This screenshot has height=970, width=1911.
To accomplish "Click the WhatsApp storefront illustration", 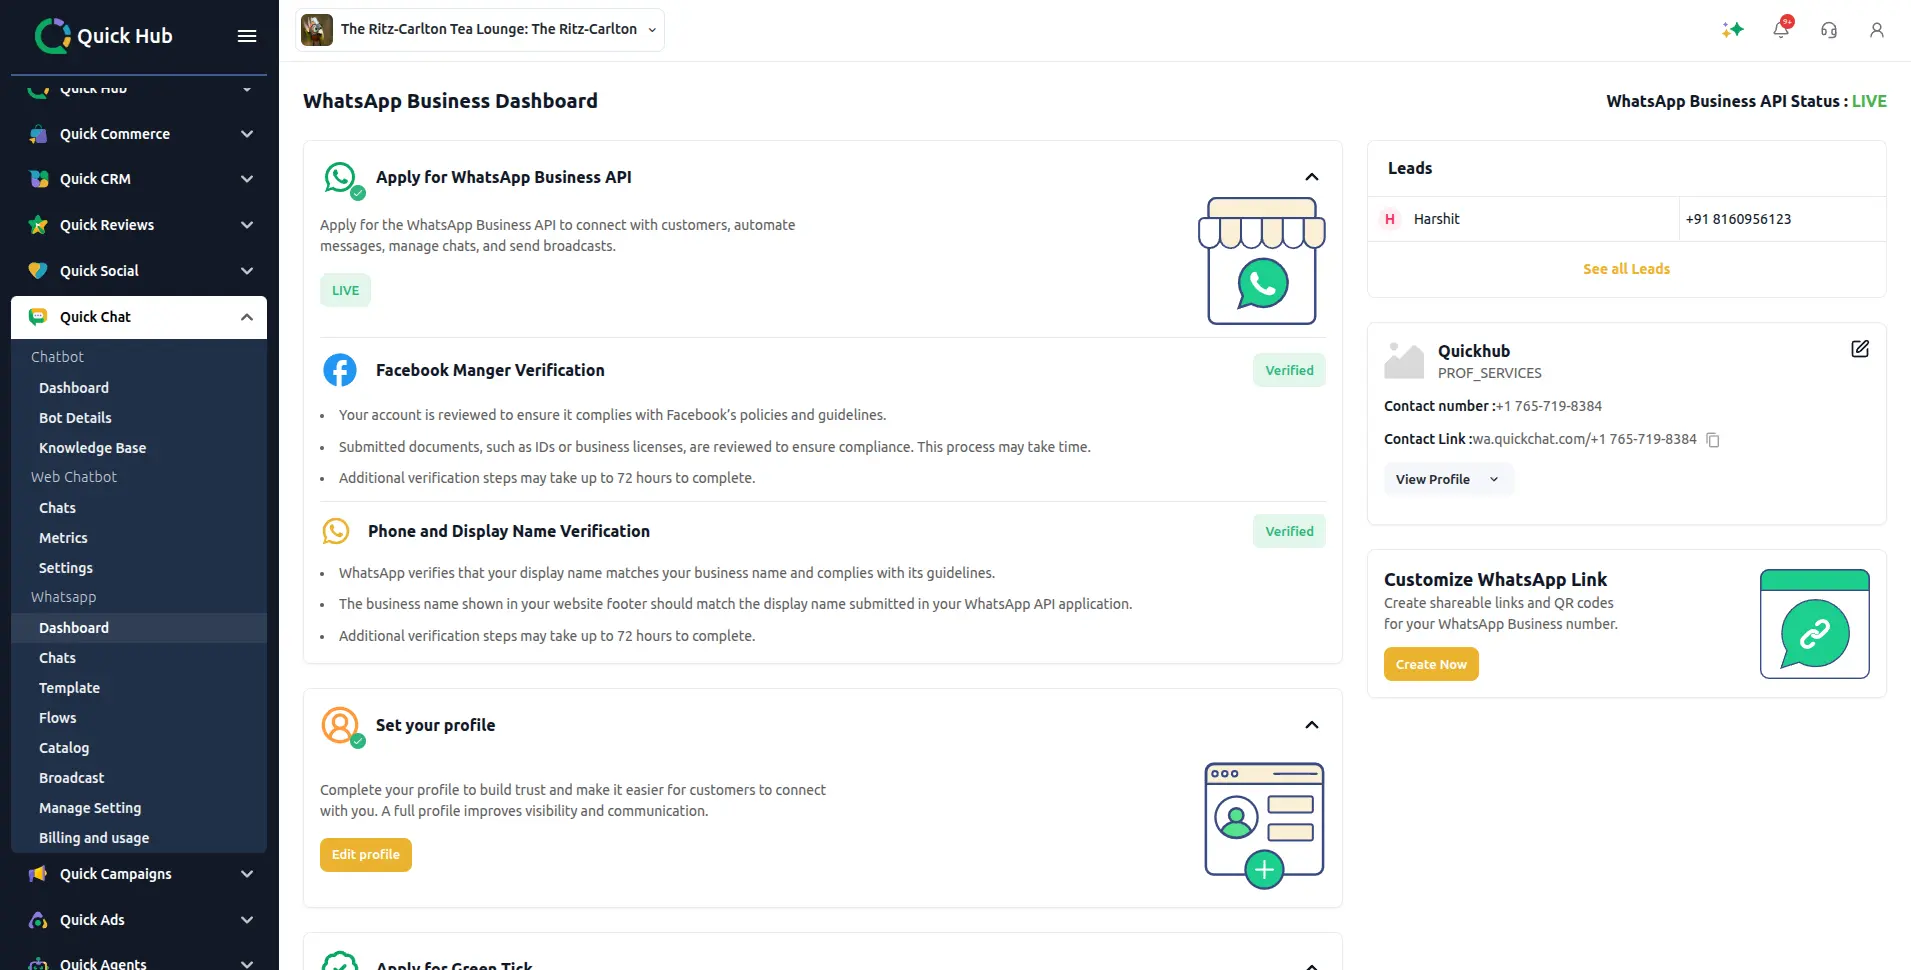I will point(1262,261).
